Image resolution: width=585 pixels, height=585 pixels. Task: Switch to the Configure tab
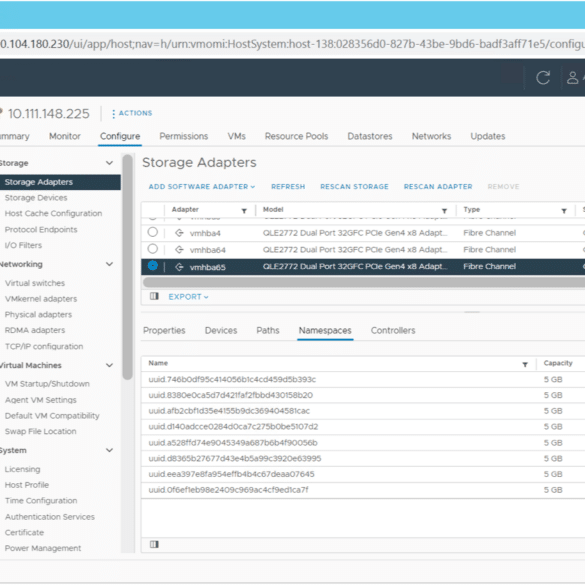point(120,136)
